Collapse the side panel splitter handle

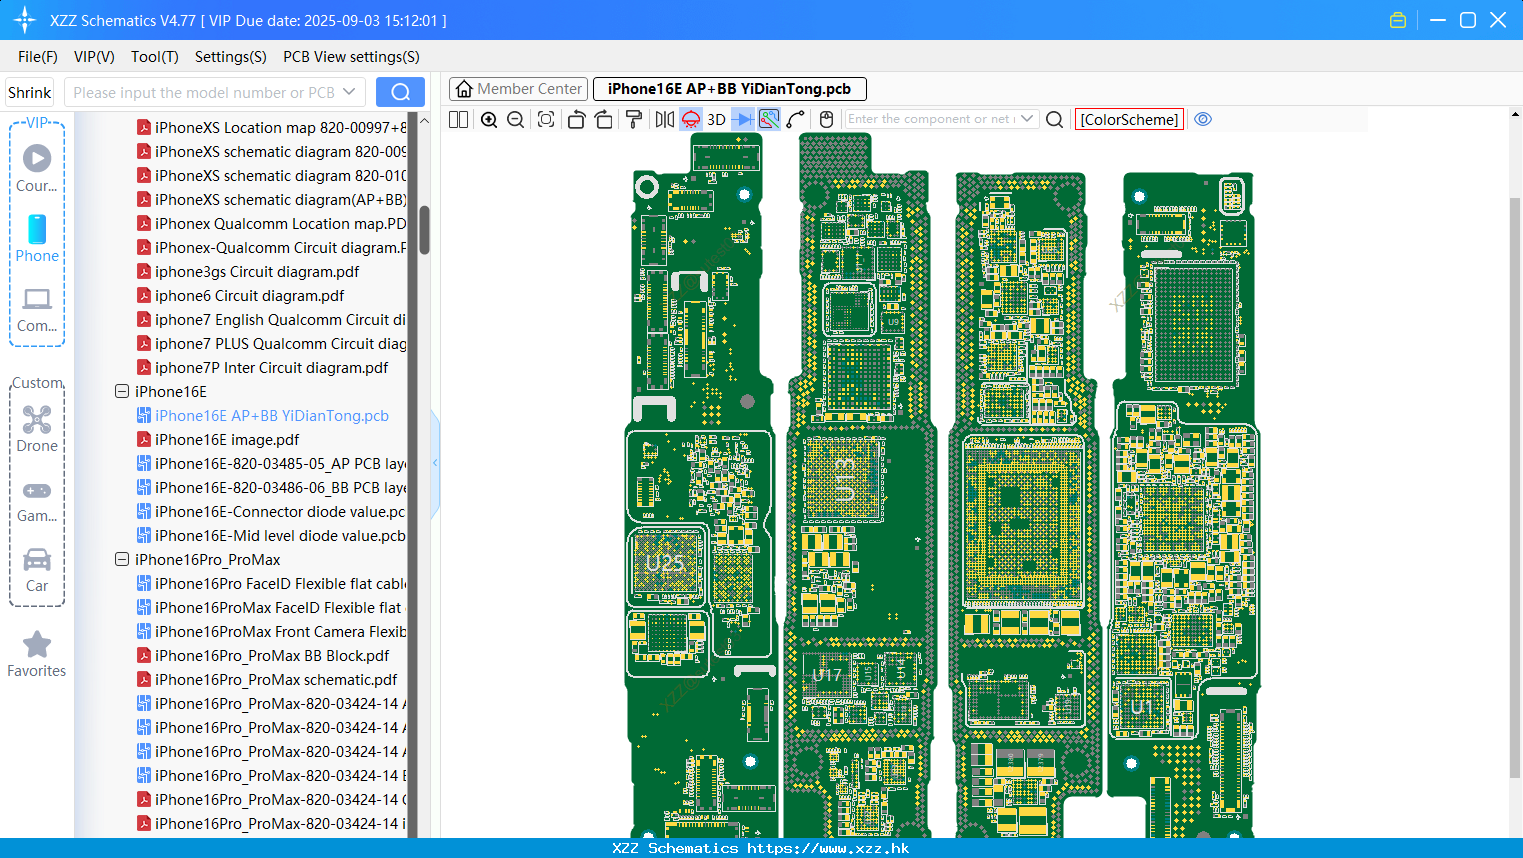pos(435,463)
